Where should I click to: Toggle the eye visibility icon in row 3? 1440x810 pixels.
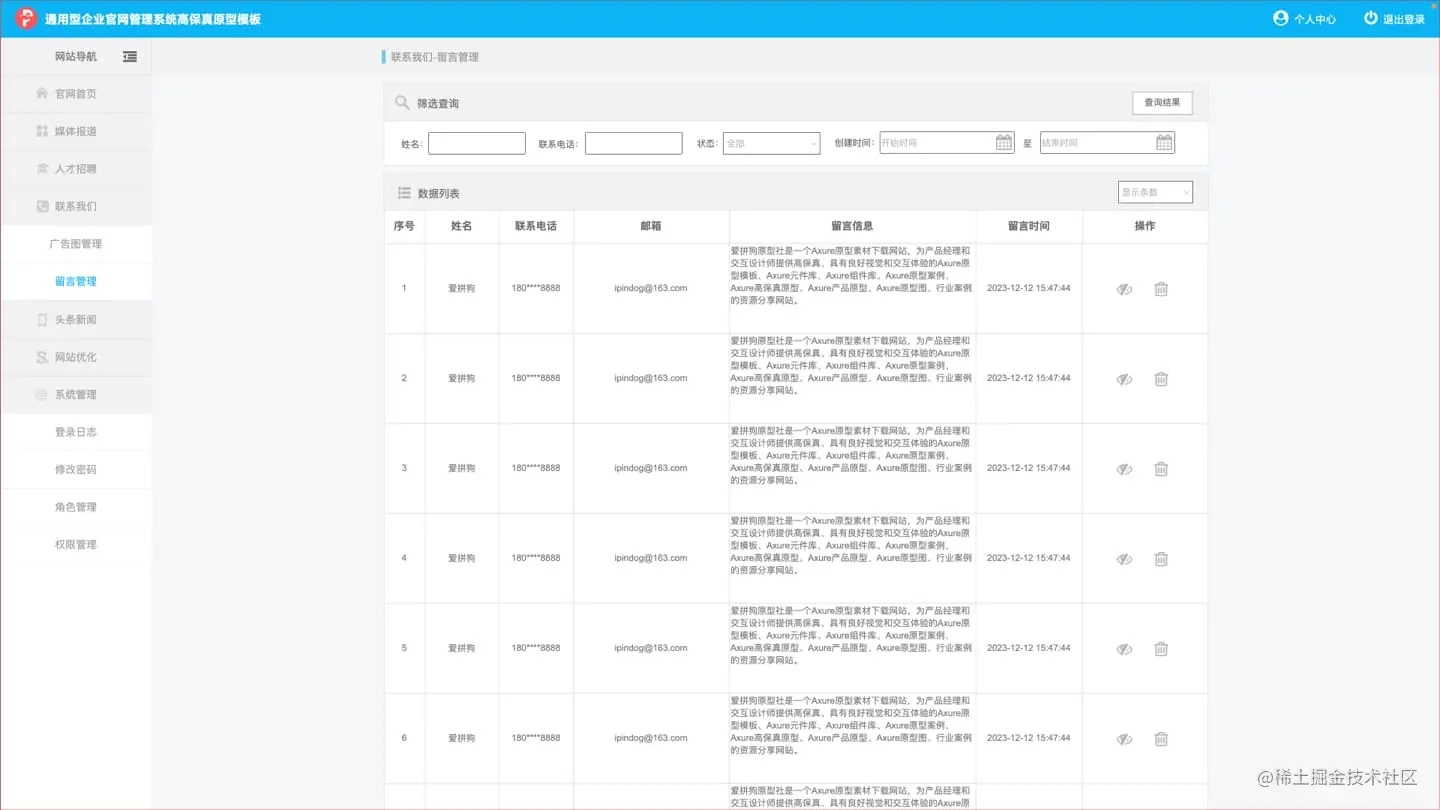coord(1124,469)
